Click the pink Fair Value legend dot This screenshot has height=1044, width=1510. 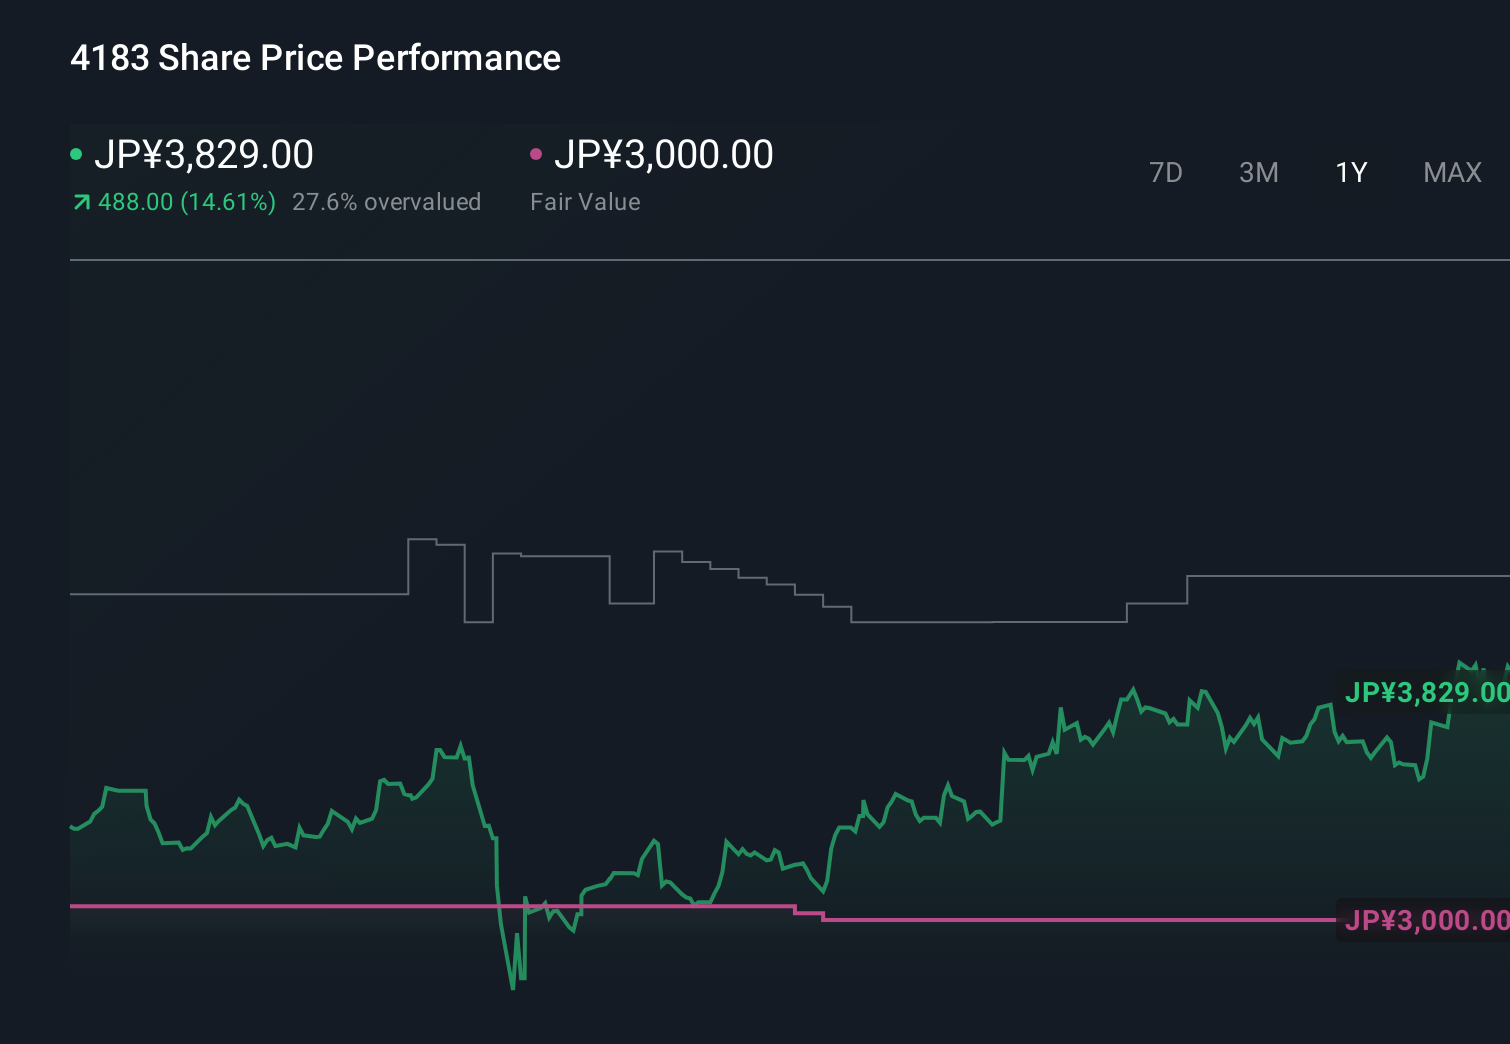(537, 154)
